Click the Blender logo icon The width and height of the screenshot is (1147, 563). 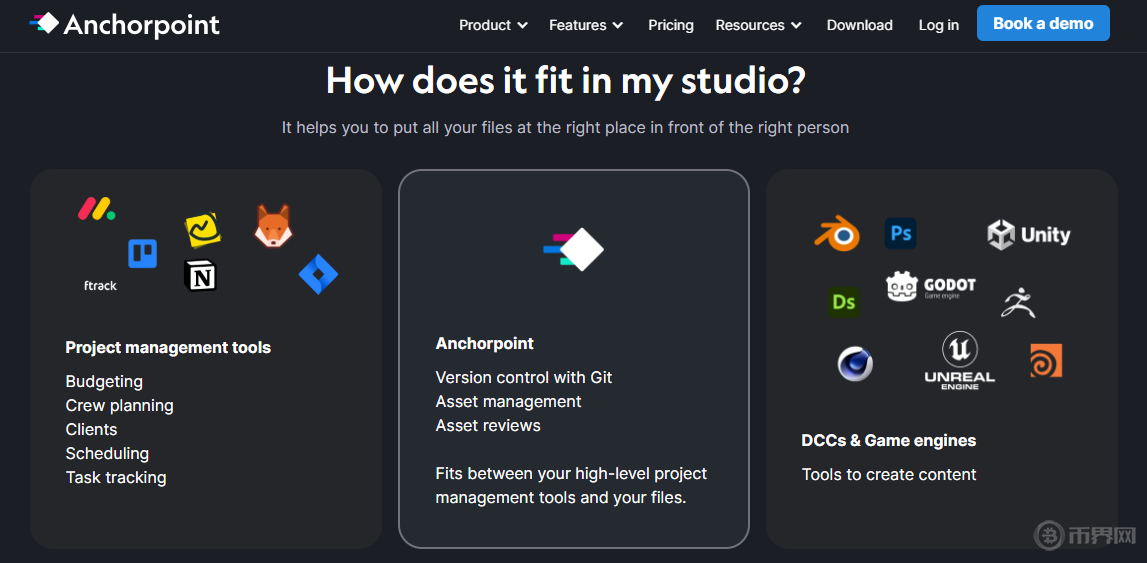pos(837,235)
